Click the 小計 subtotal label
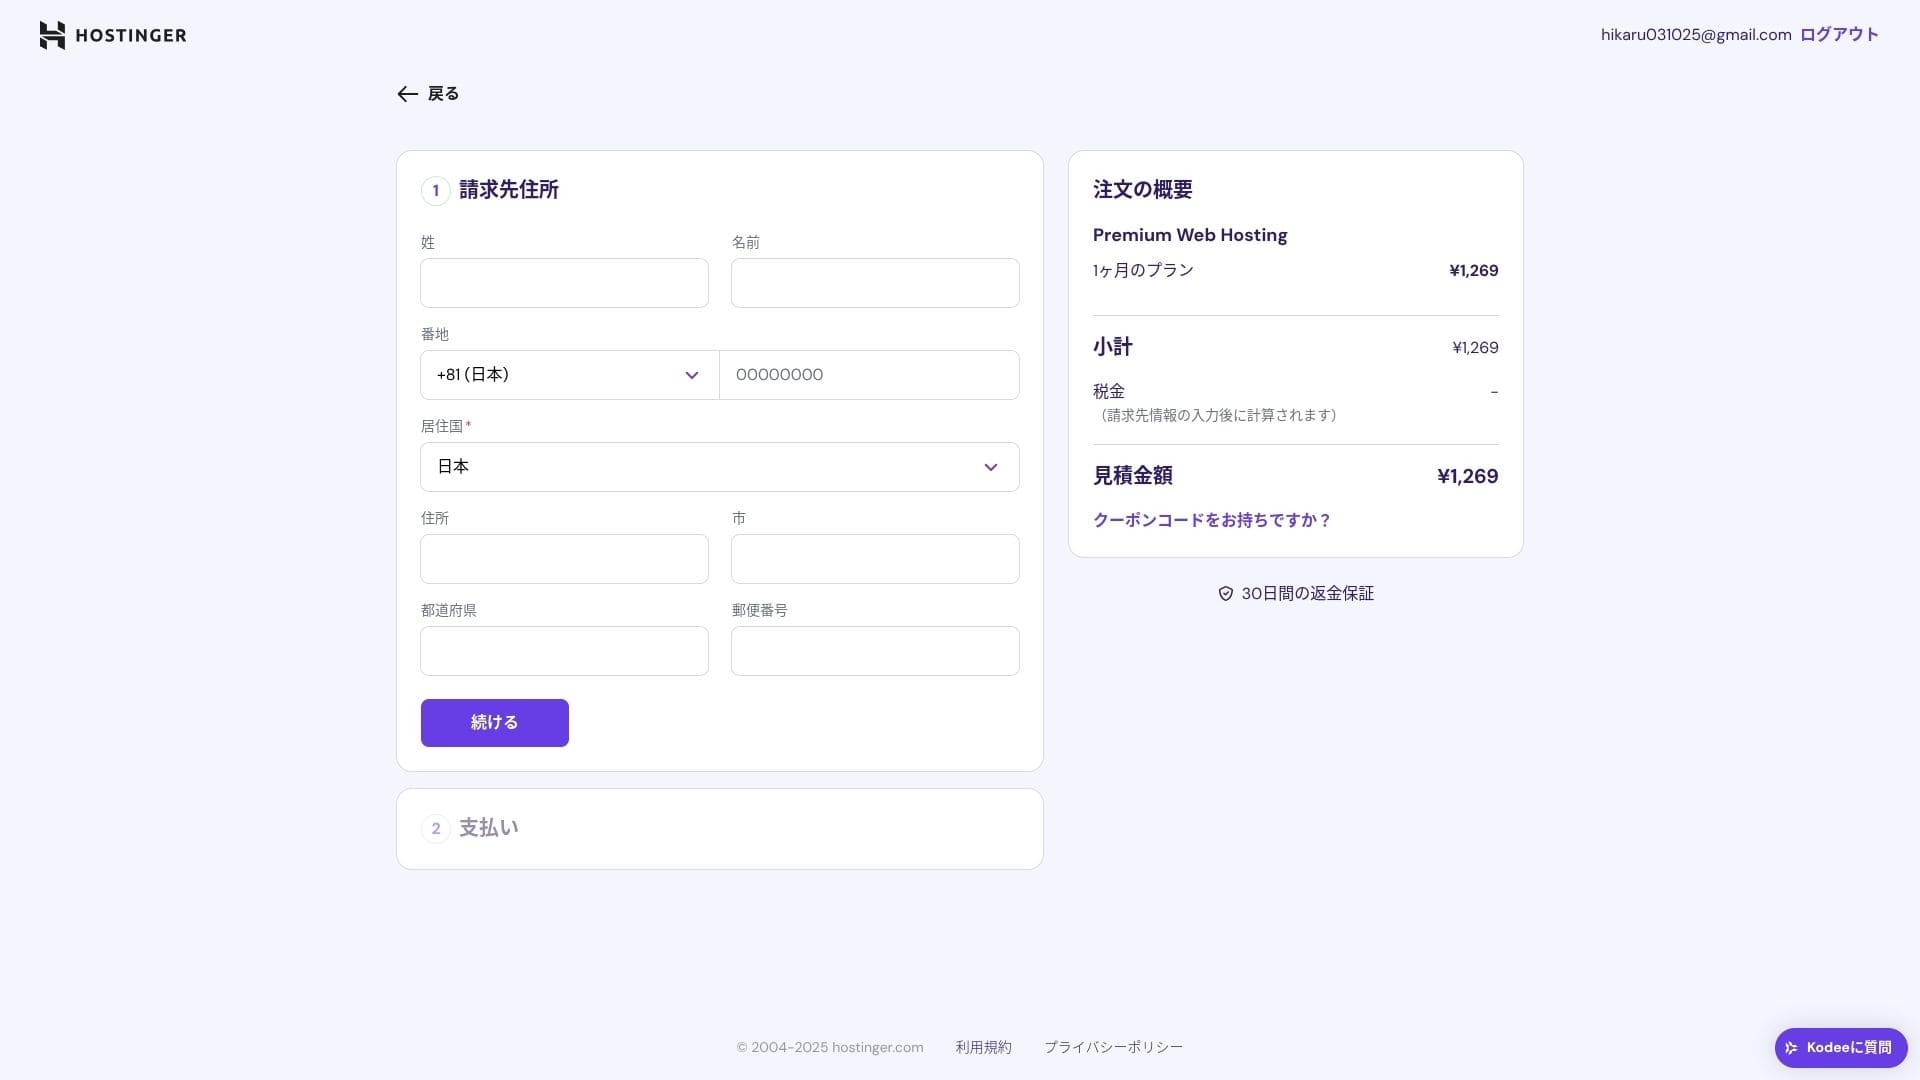 click(1113, 347)
